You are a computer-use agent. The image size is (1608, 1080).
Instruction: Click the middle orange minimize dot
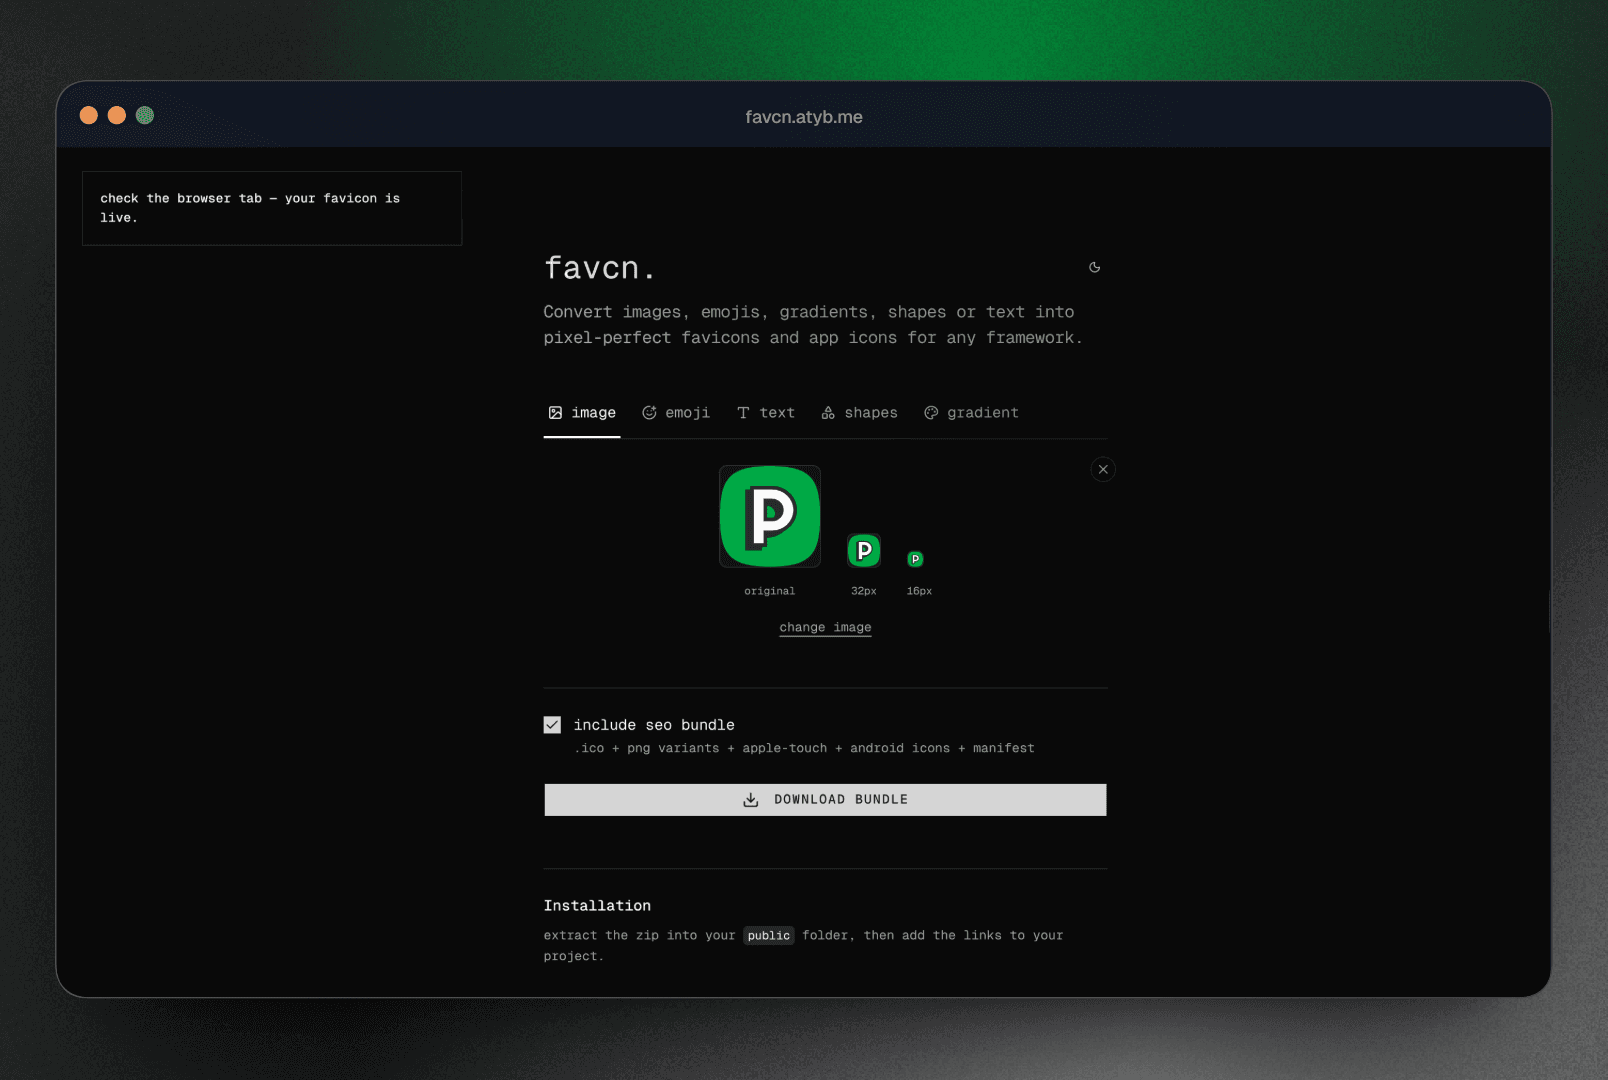[x=117, y=115]
